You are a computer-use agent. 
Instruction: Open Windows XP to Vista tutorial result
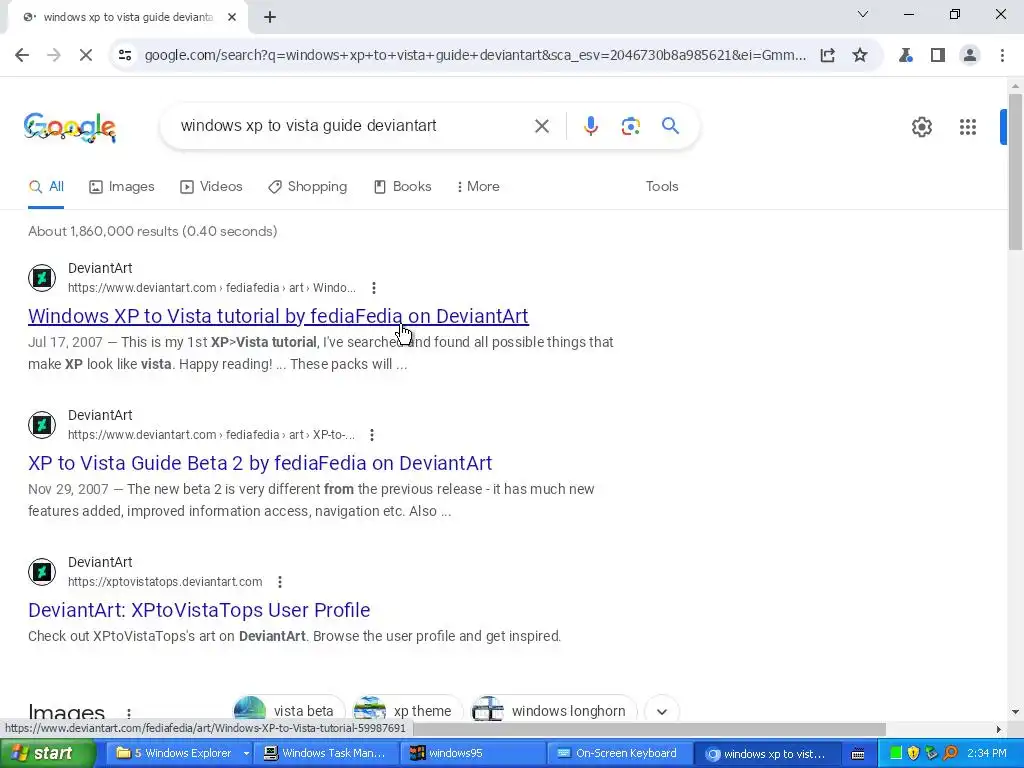278,316
